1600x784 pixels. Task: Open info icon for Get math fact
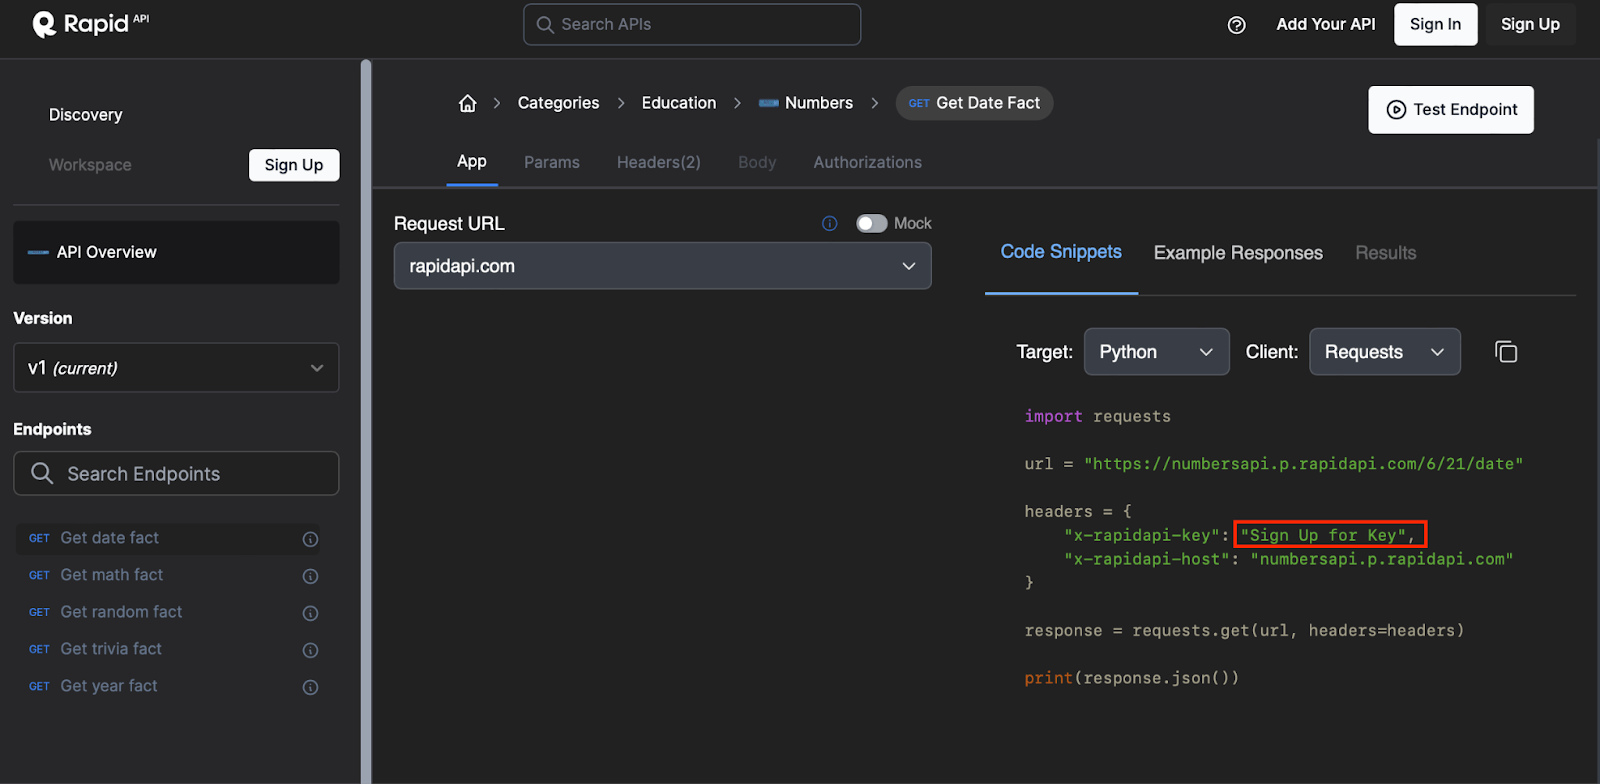pos(310,576)
